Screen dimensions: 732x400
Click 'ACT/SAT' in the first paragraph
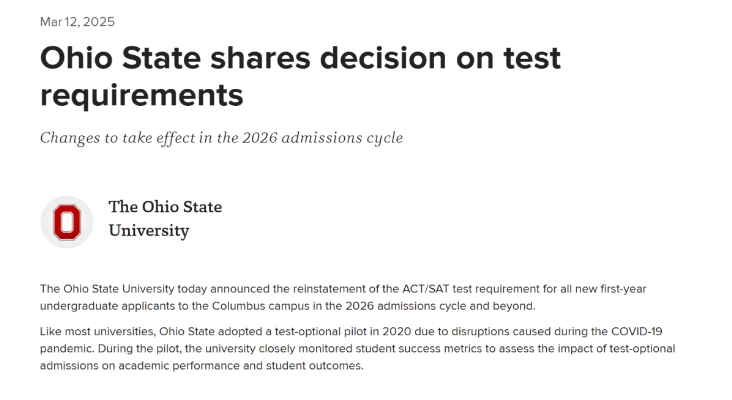coord(426,289)
